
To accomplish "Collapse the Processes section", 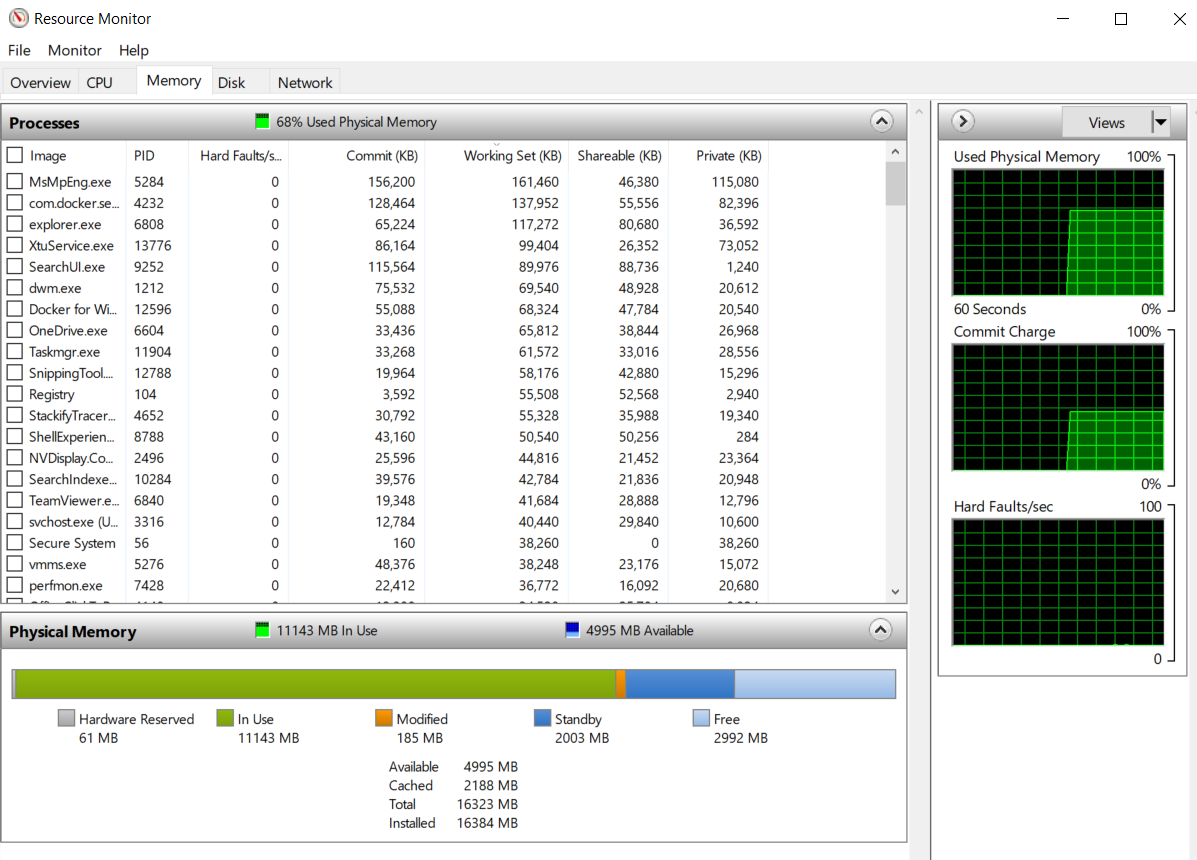I will pos(881,121).
